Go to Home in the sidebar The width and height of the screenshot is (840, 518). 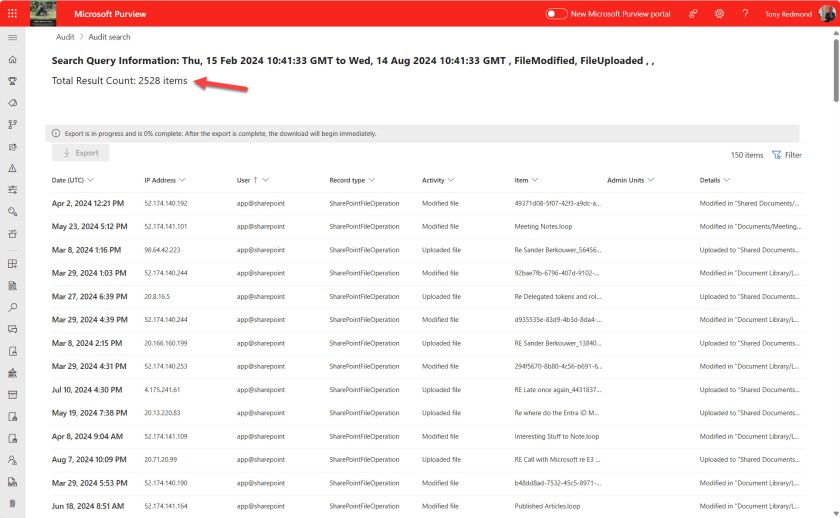(x=12, y=59)
